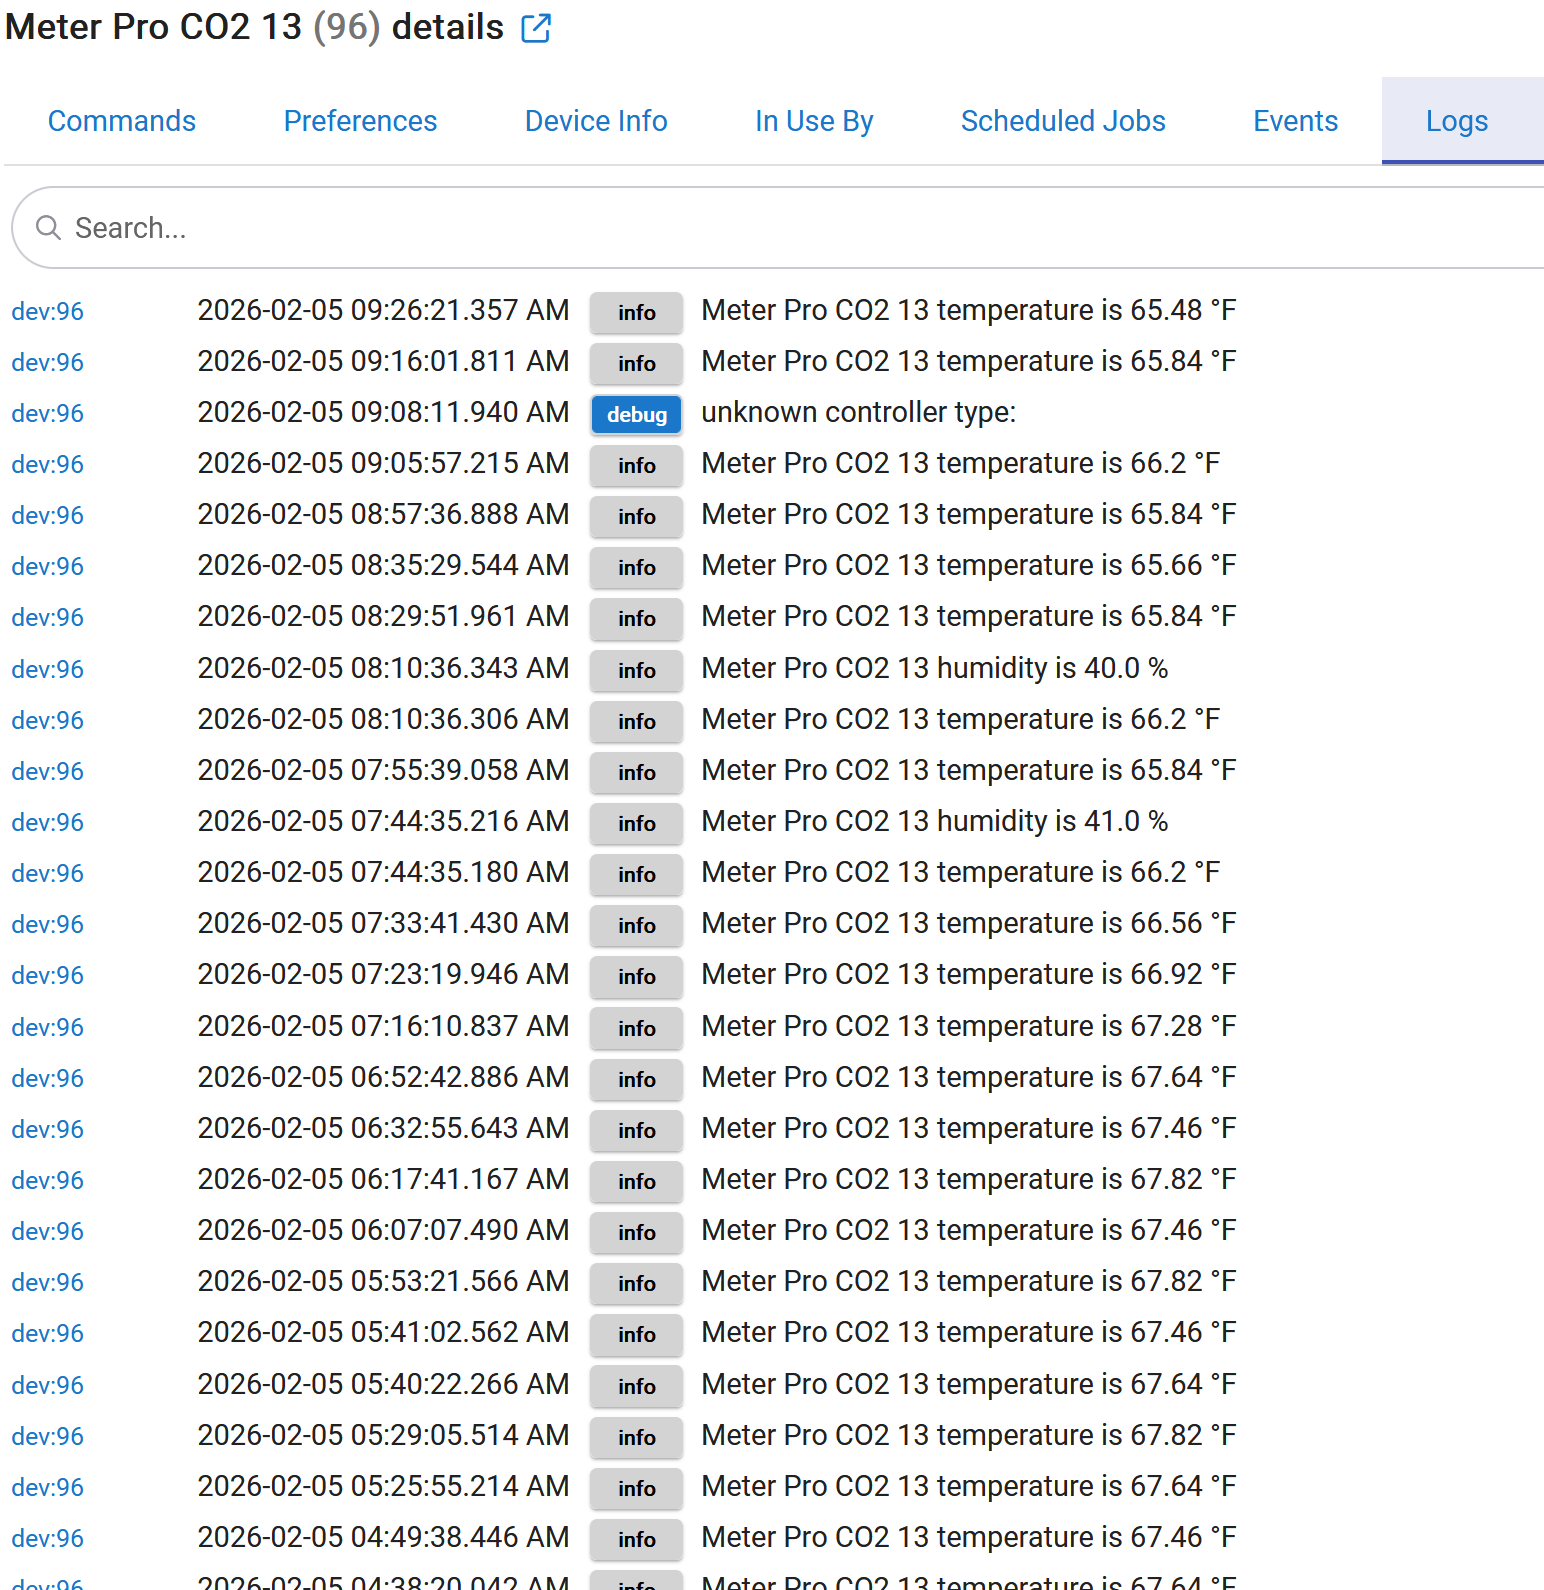Click the search magnifier icon
Screen dimensions: 1544x1590
pos(48,228)
